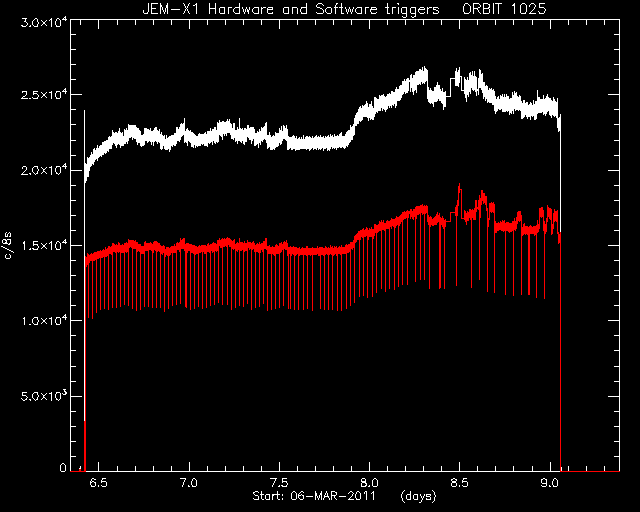
Task: Click the red curve's peak near day 8.5
Action: [x=459, y=186]
